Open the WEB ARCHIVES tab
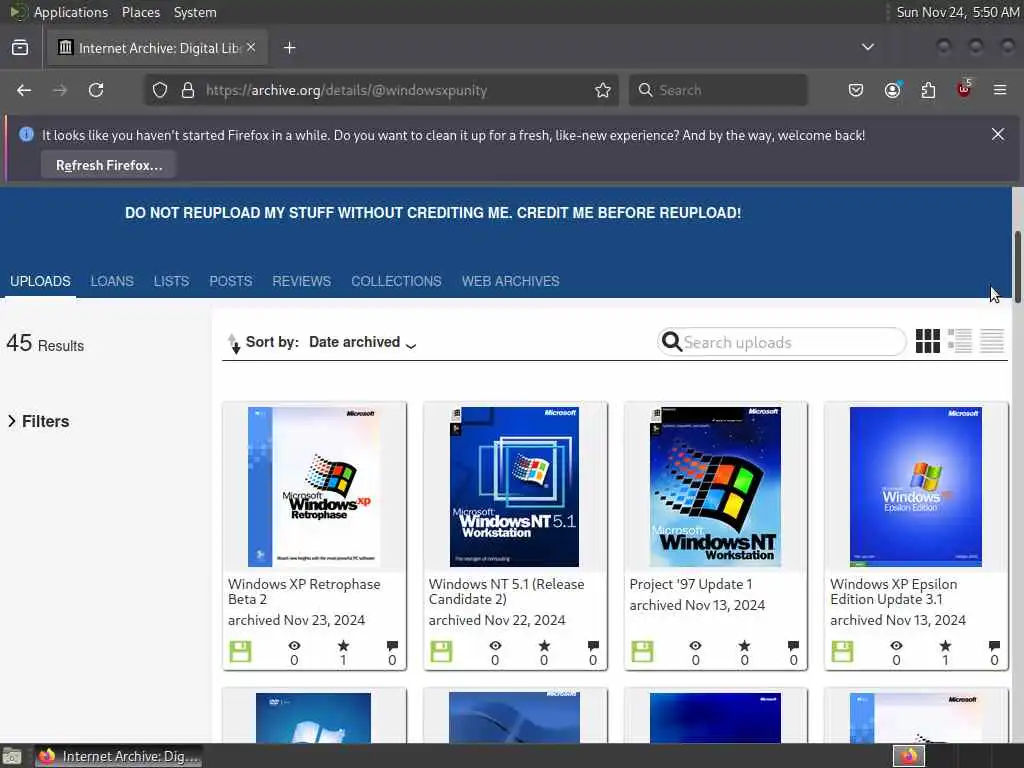 tap(511, 281)
